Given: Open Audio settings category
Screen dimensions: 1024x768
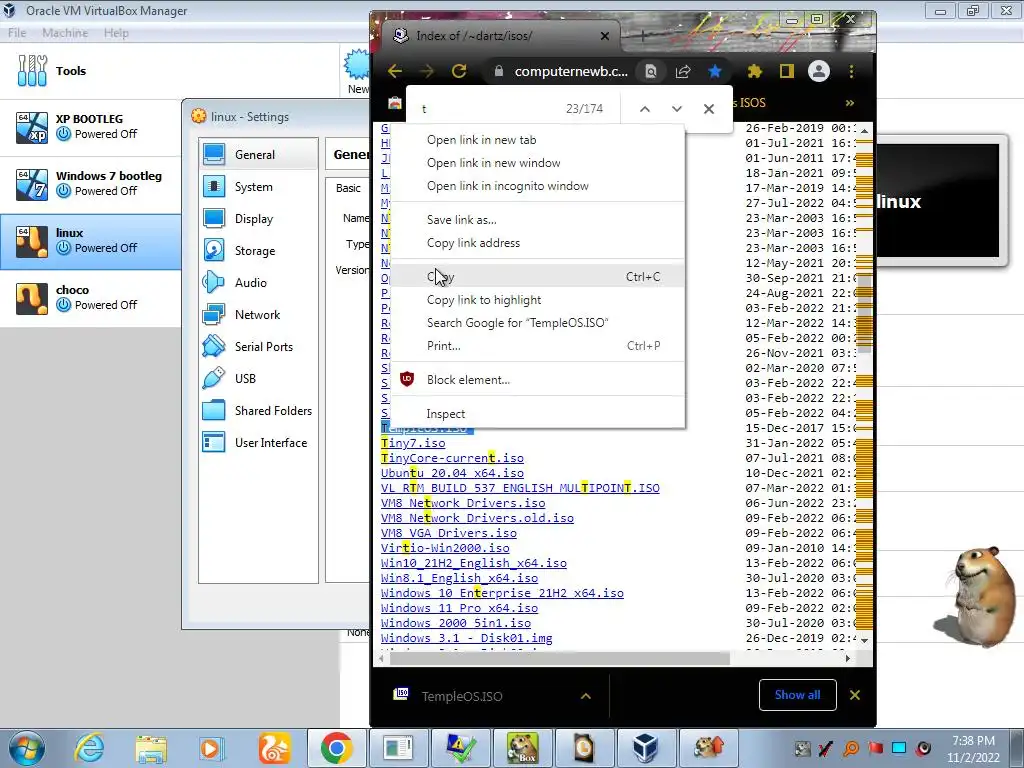Looking at the screenshot, I should [x=259, y=283].
